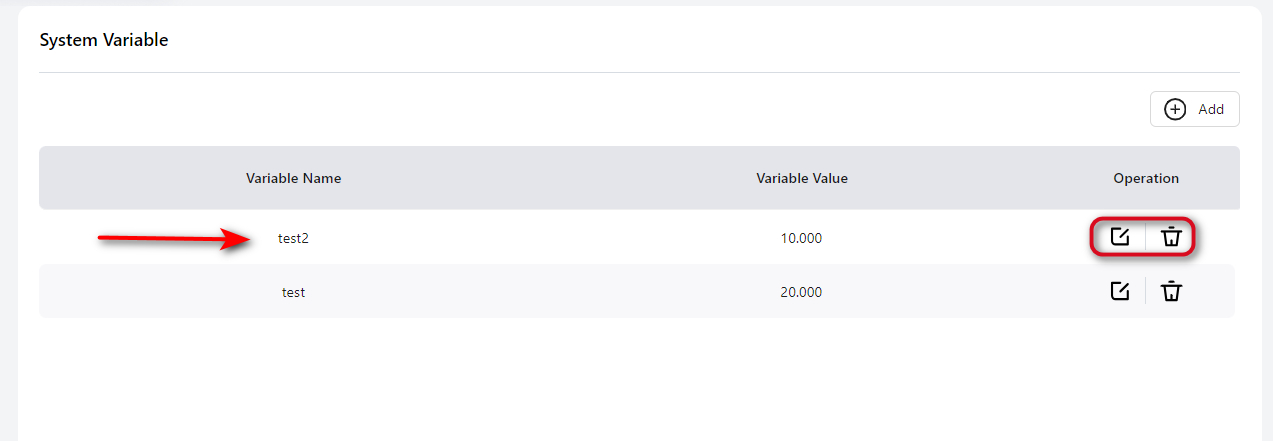This screenshot has height=441, width=1273.
Task: Click the divider between test row icons
Action: pos(1145,291)
